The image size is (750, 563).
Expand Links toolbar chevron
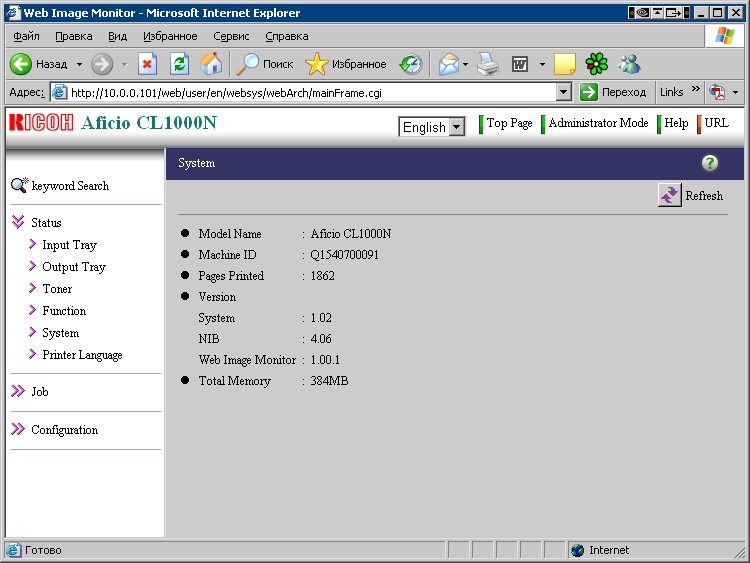695,88
